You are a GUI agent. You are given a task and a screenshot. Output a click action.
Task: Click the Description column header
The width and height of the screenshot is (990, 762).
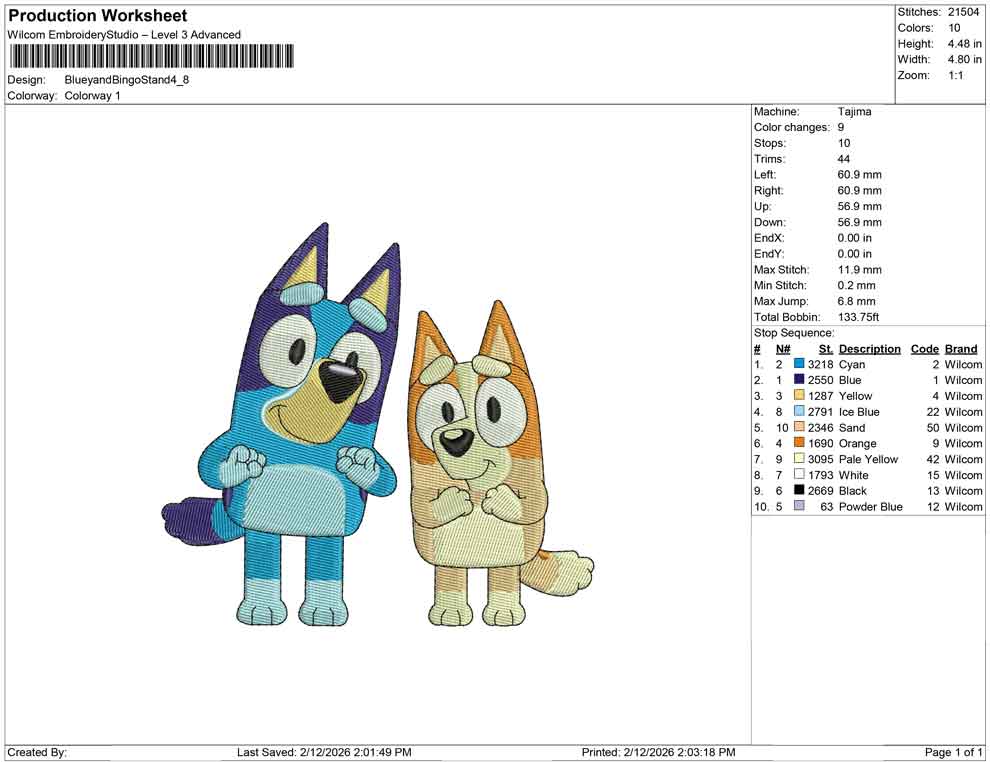(870, 348)
